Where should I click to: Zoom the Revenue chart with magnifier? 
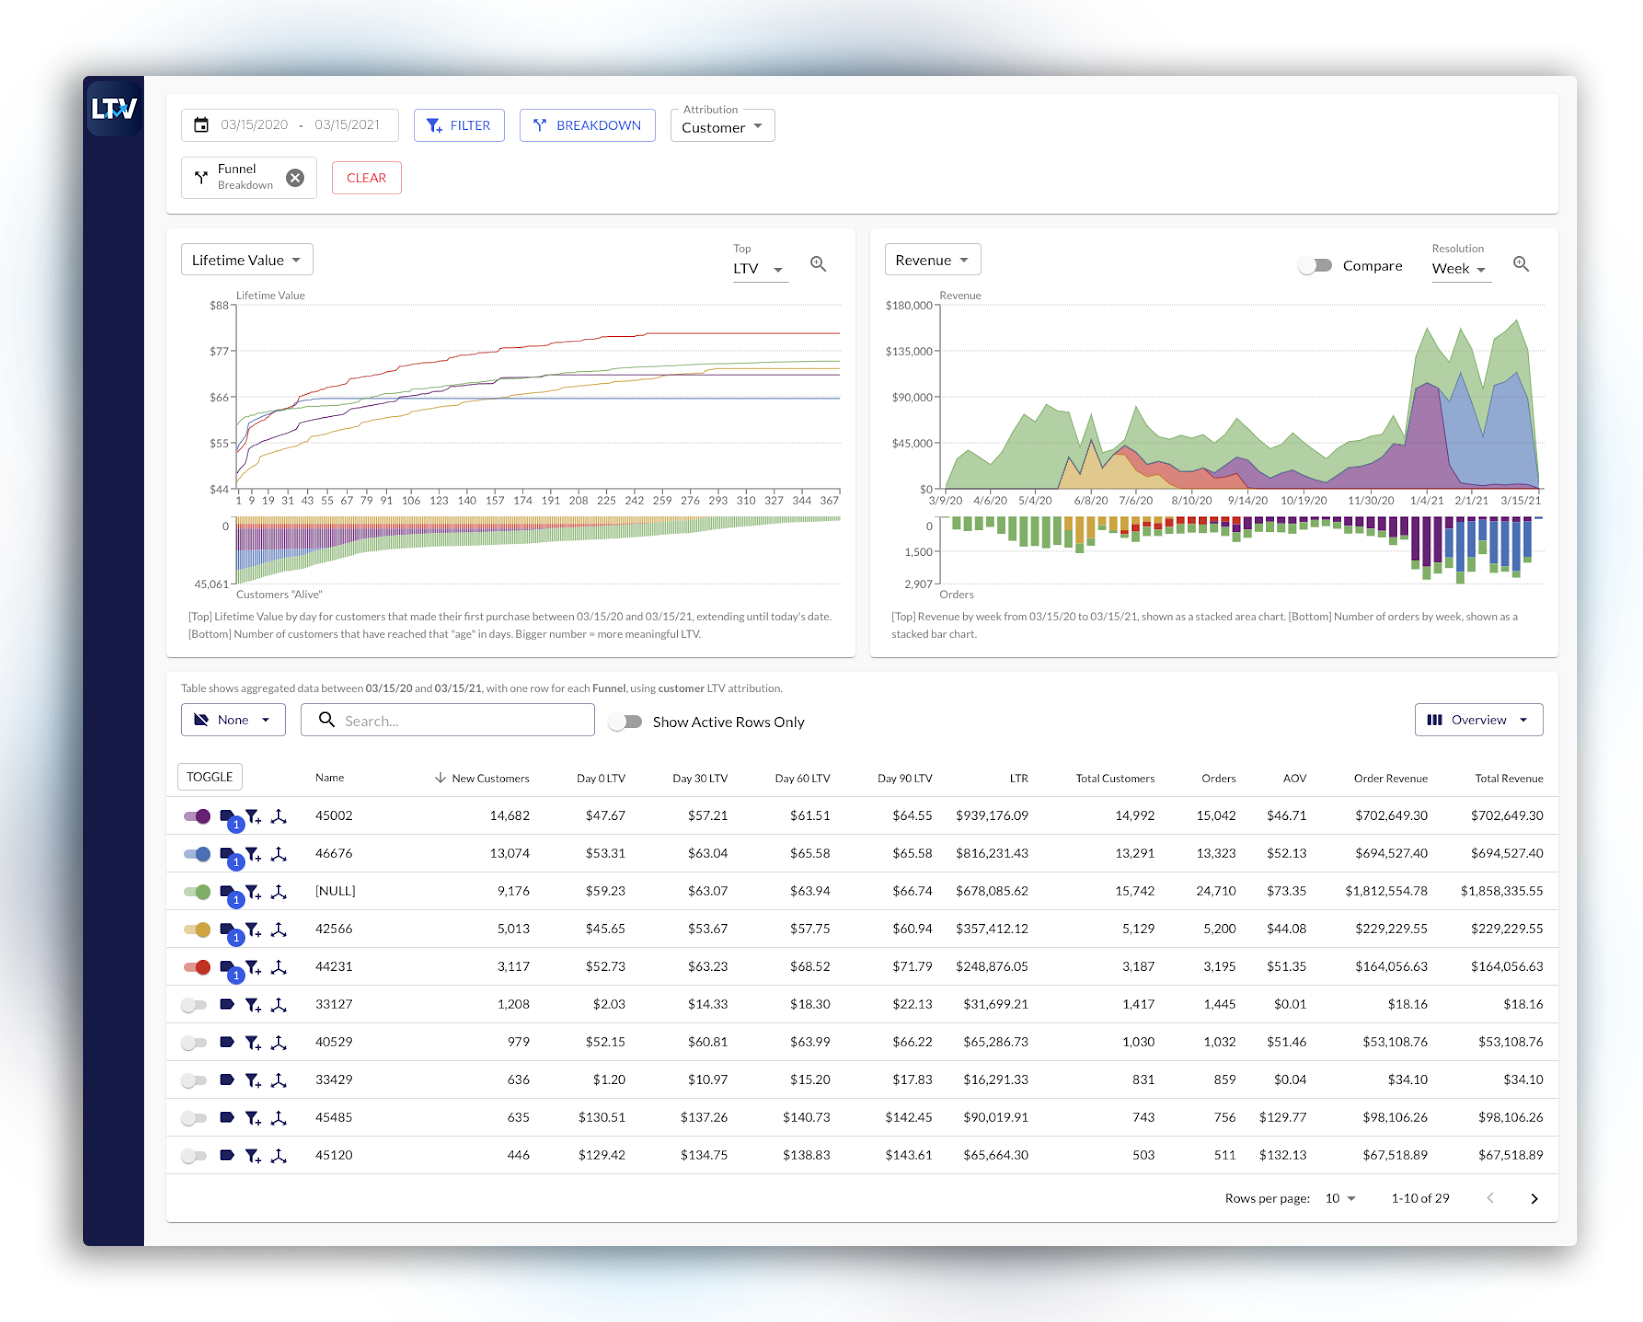pos(1521,264)
